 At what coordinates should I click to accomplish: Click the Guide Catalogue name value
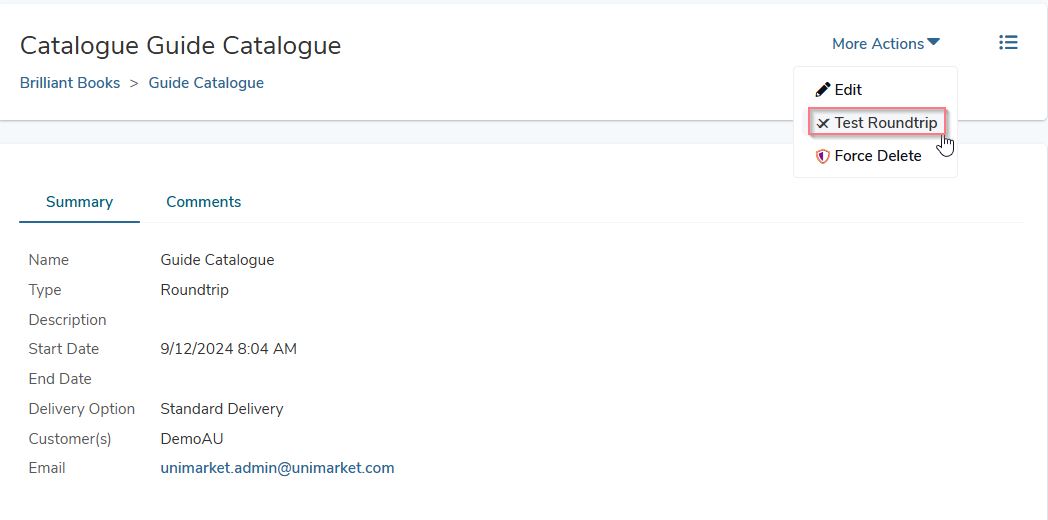pos(217,260)
